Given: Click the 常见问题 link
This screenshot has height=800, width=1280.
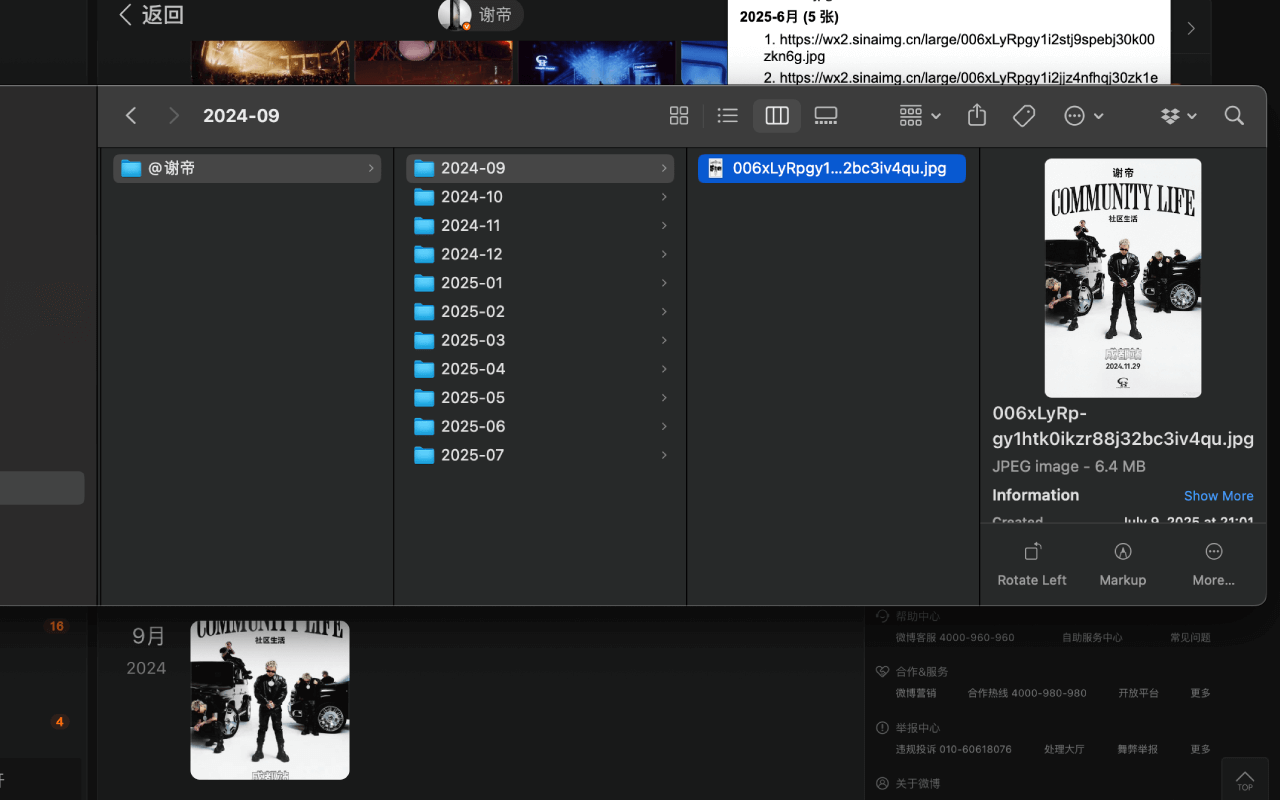Looking at the screenshot, I should point(1190,637).
